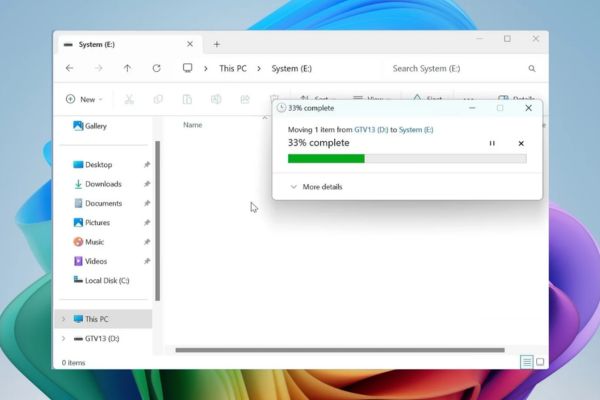The width and height of the screenshot is (600, 400).
Task: Open the Documents quick access folder
Action: pos(98,203)
